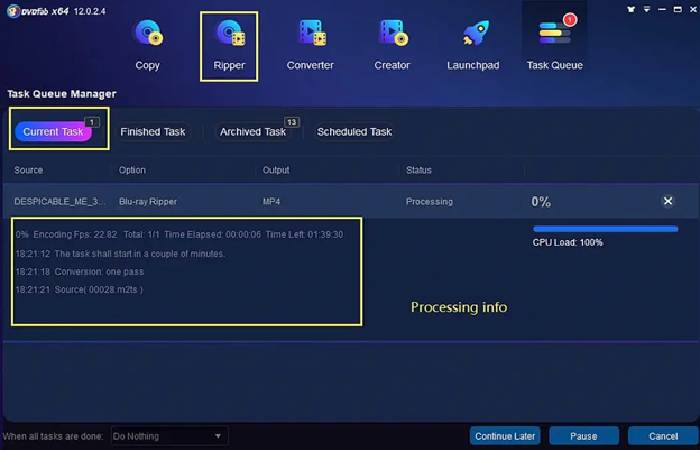Click the blue task progress bar

pyautogui.click(x=605, y=229)
